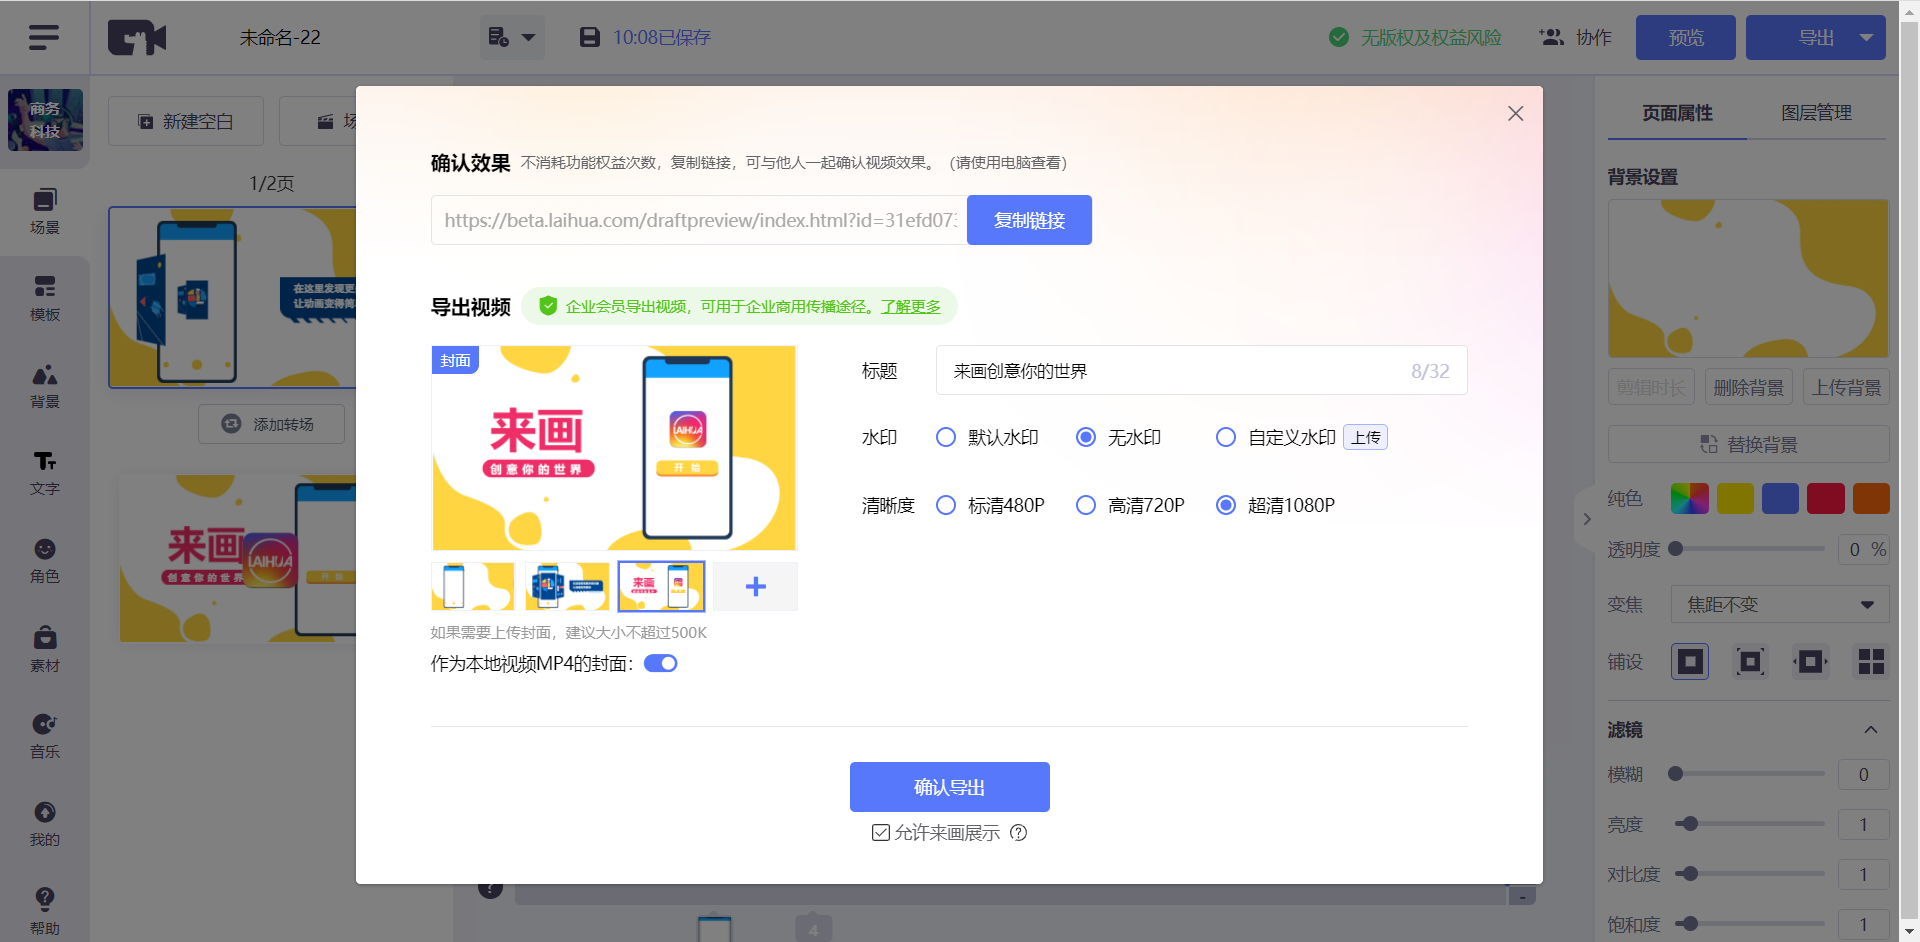Click 新建空白 button
The width and height of the screenshot is (1920, 942).
point(186,121)
